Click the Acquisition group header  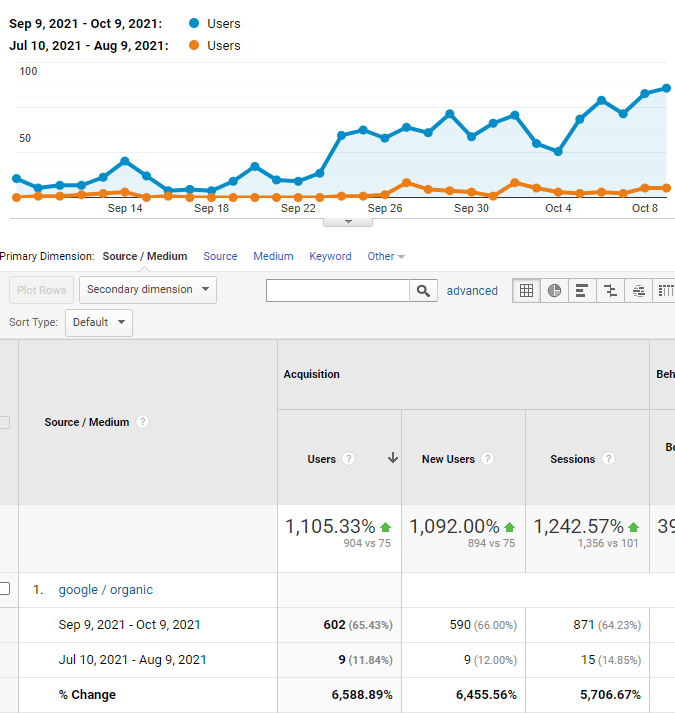[x=312, y=374]
